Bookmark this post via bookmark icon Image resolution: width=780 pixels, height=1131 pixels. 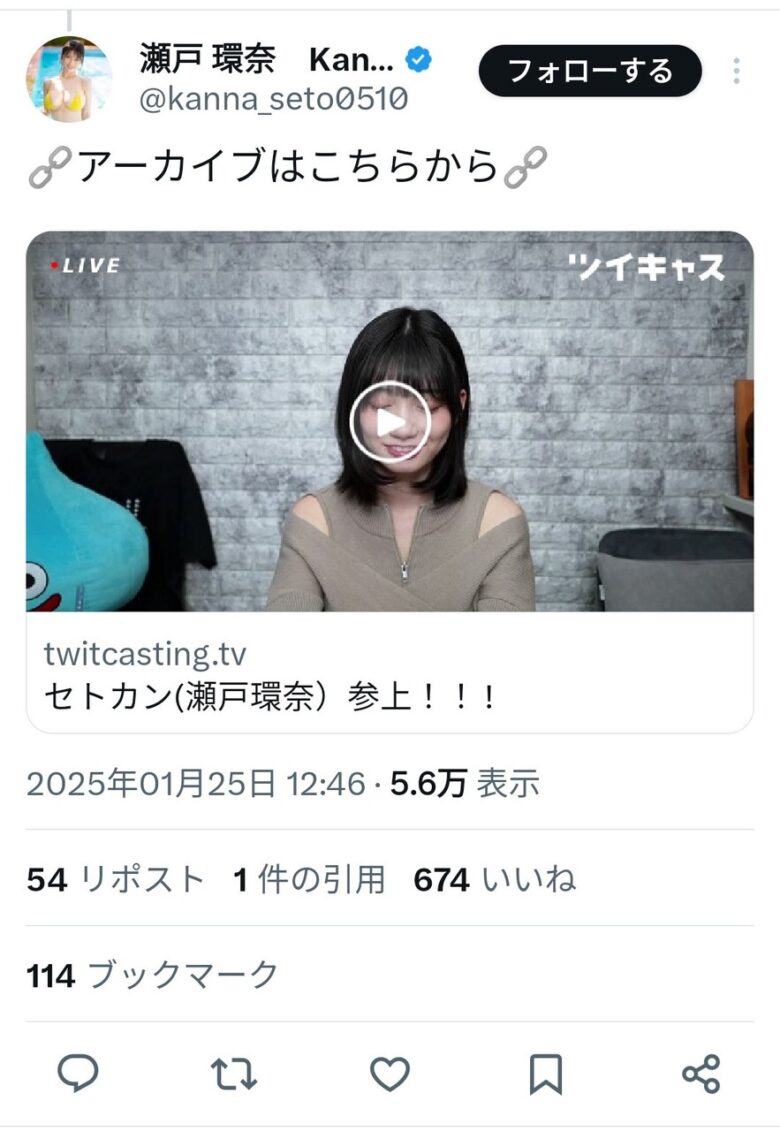click(545, 1074)
